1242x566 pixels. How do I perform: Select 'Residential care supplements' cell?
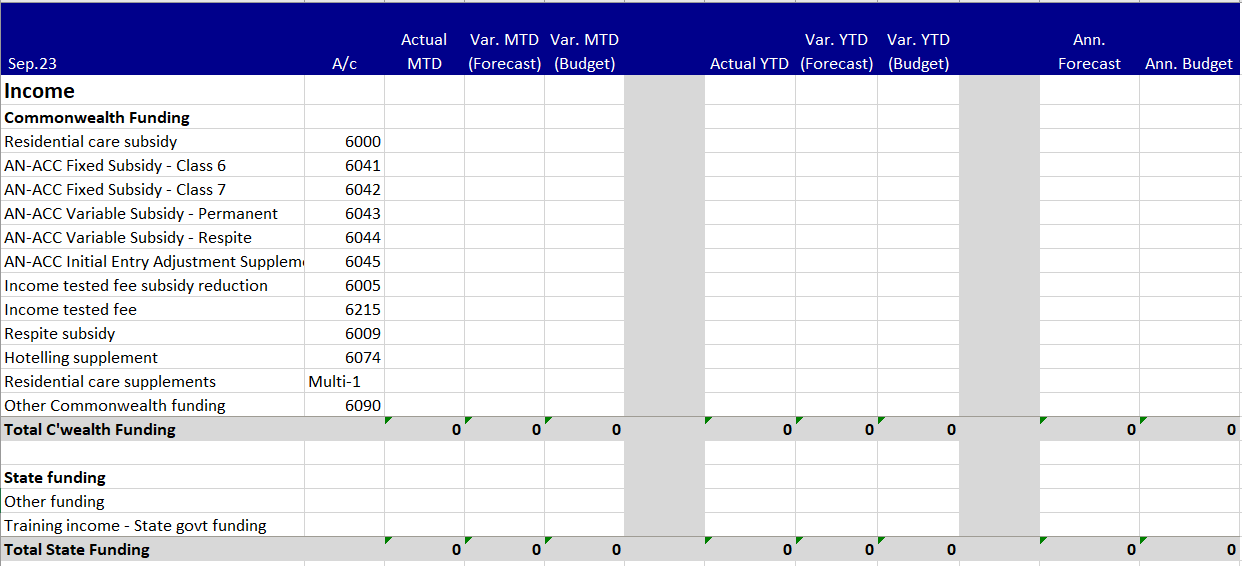pyautogui.click(x=152, y=381)
